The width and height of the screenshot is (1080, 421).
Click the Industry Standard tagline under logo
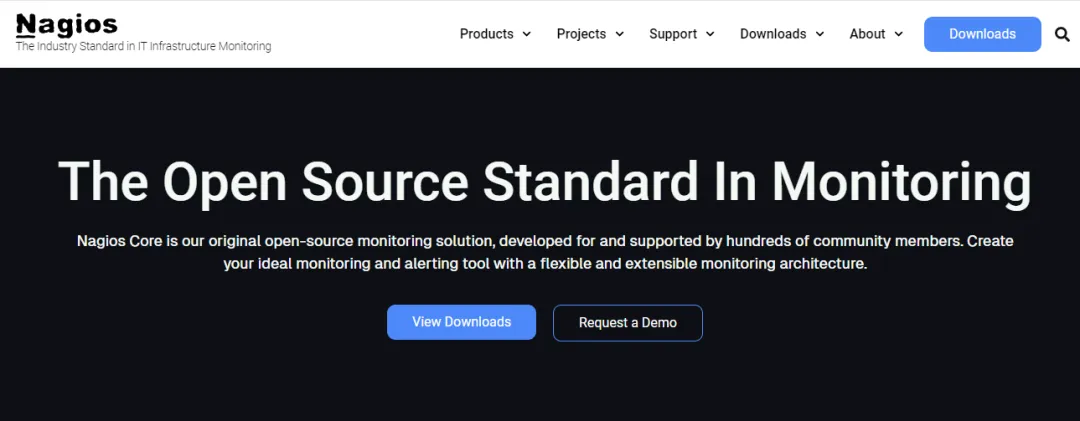[143, 47]
